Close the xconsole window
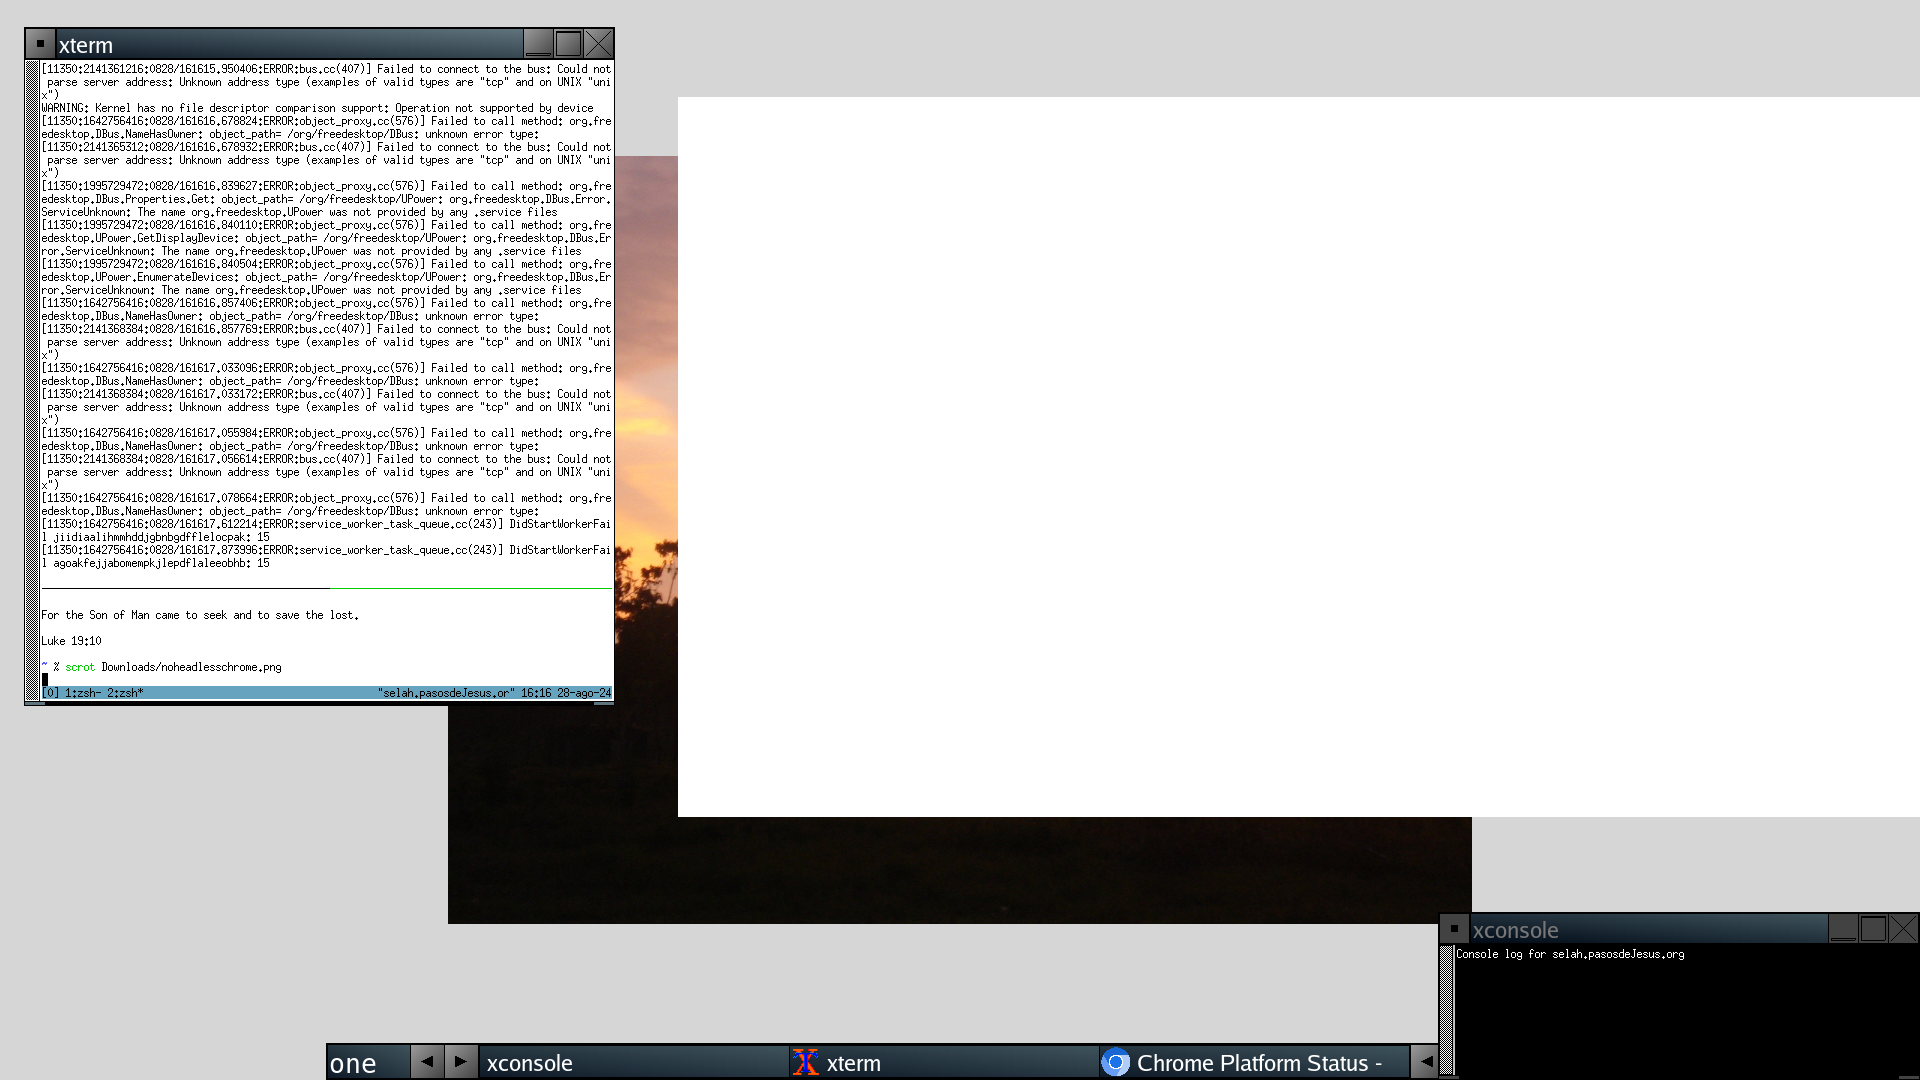The image size is (1920, 1080). (1903, 929)
